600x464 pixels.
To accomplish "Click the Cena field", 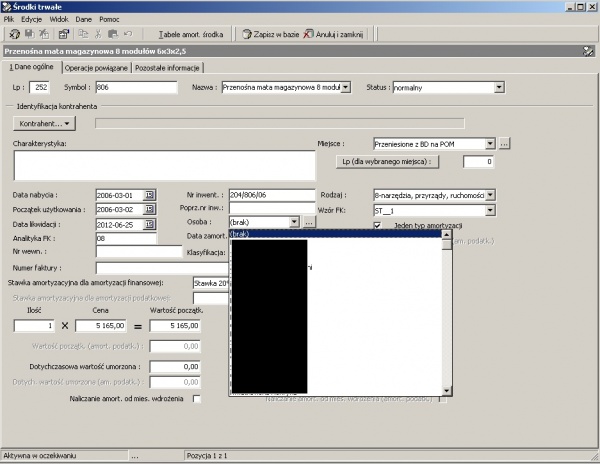I will click(x=101, y=326).
